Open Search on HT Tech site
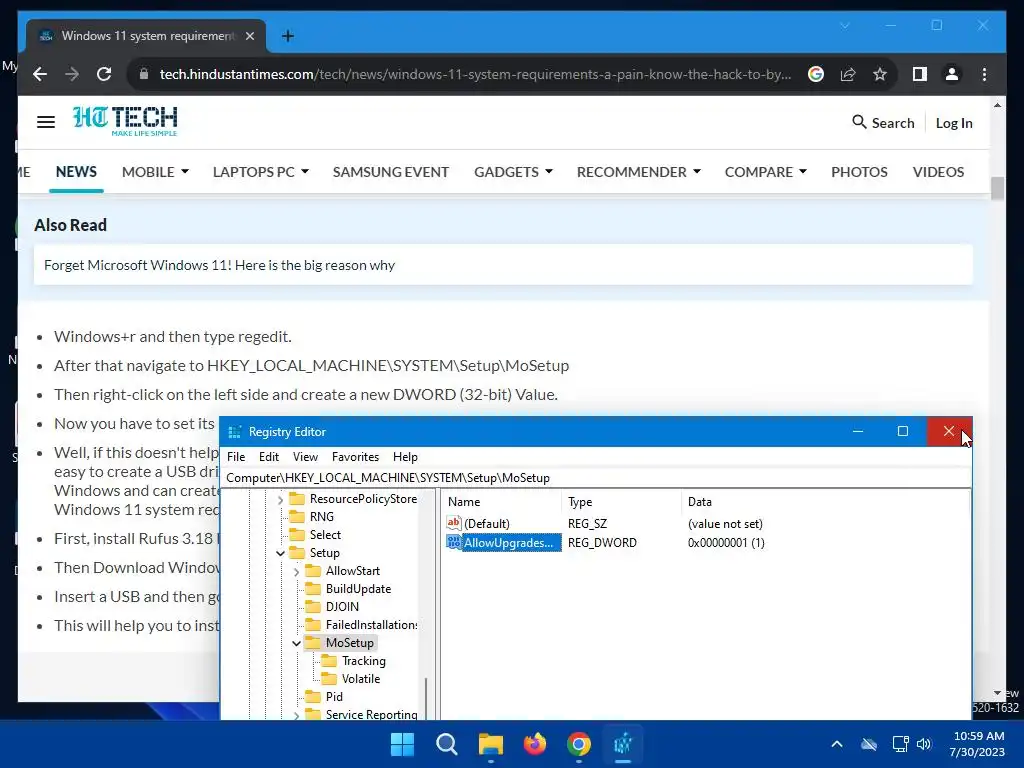The image size is (1024, 768). pos(883,123)
